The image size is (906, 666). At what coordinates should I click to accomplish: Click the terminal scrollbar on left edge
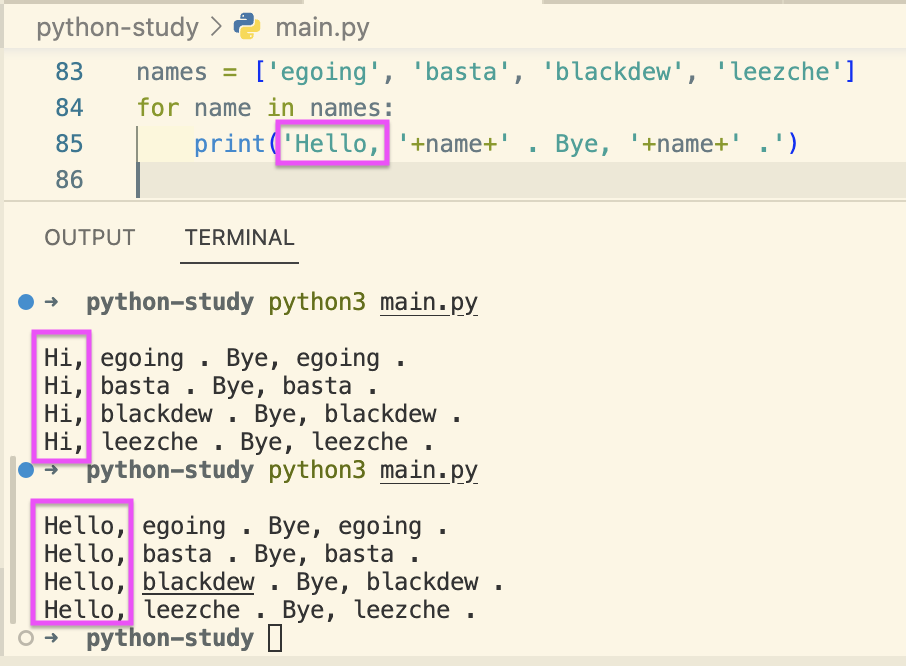coord(13,540)
